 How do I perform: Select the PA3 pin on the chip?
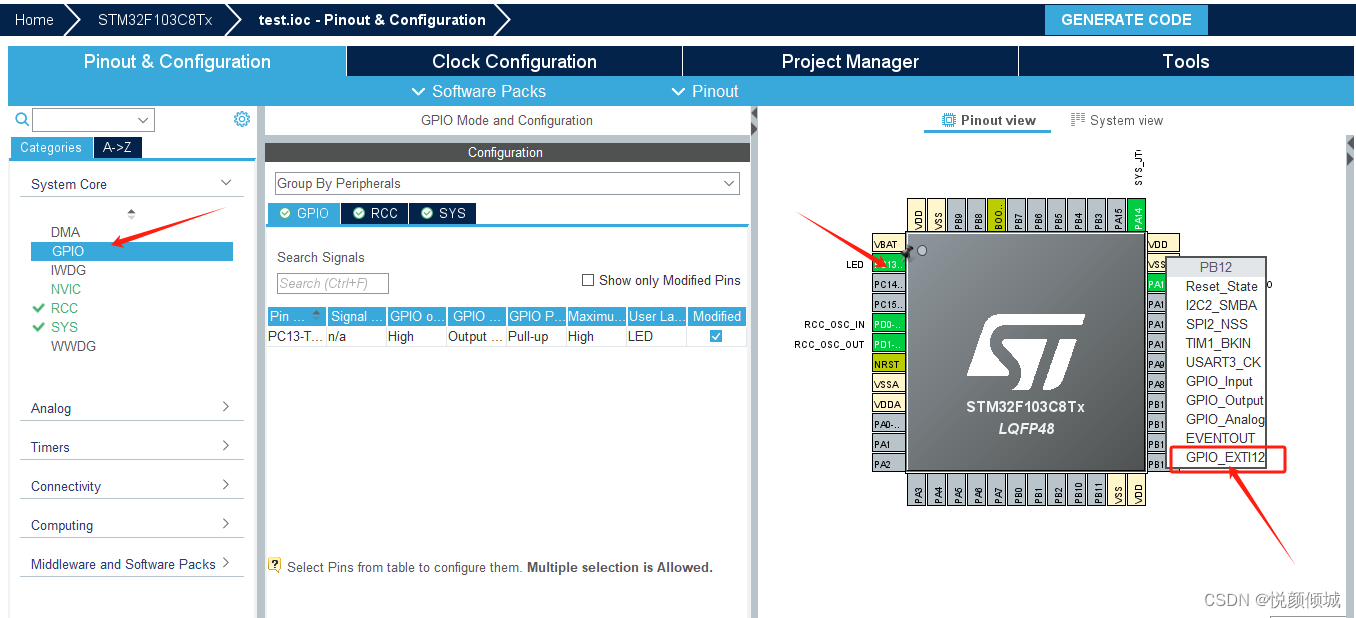[x=918, y=489]
